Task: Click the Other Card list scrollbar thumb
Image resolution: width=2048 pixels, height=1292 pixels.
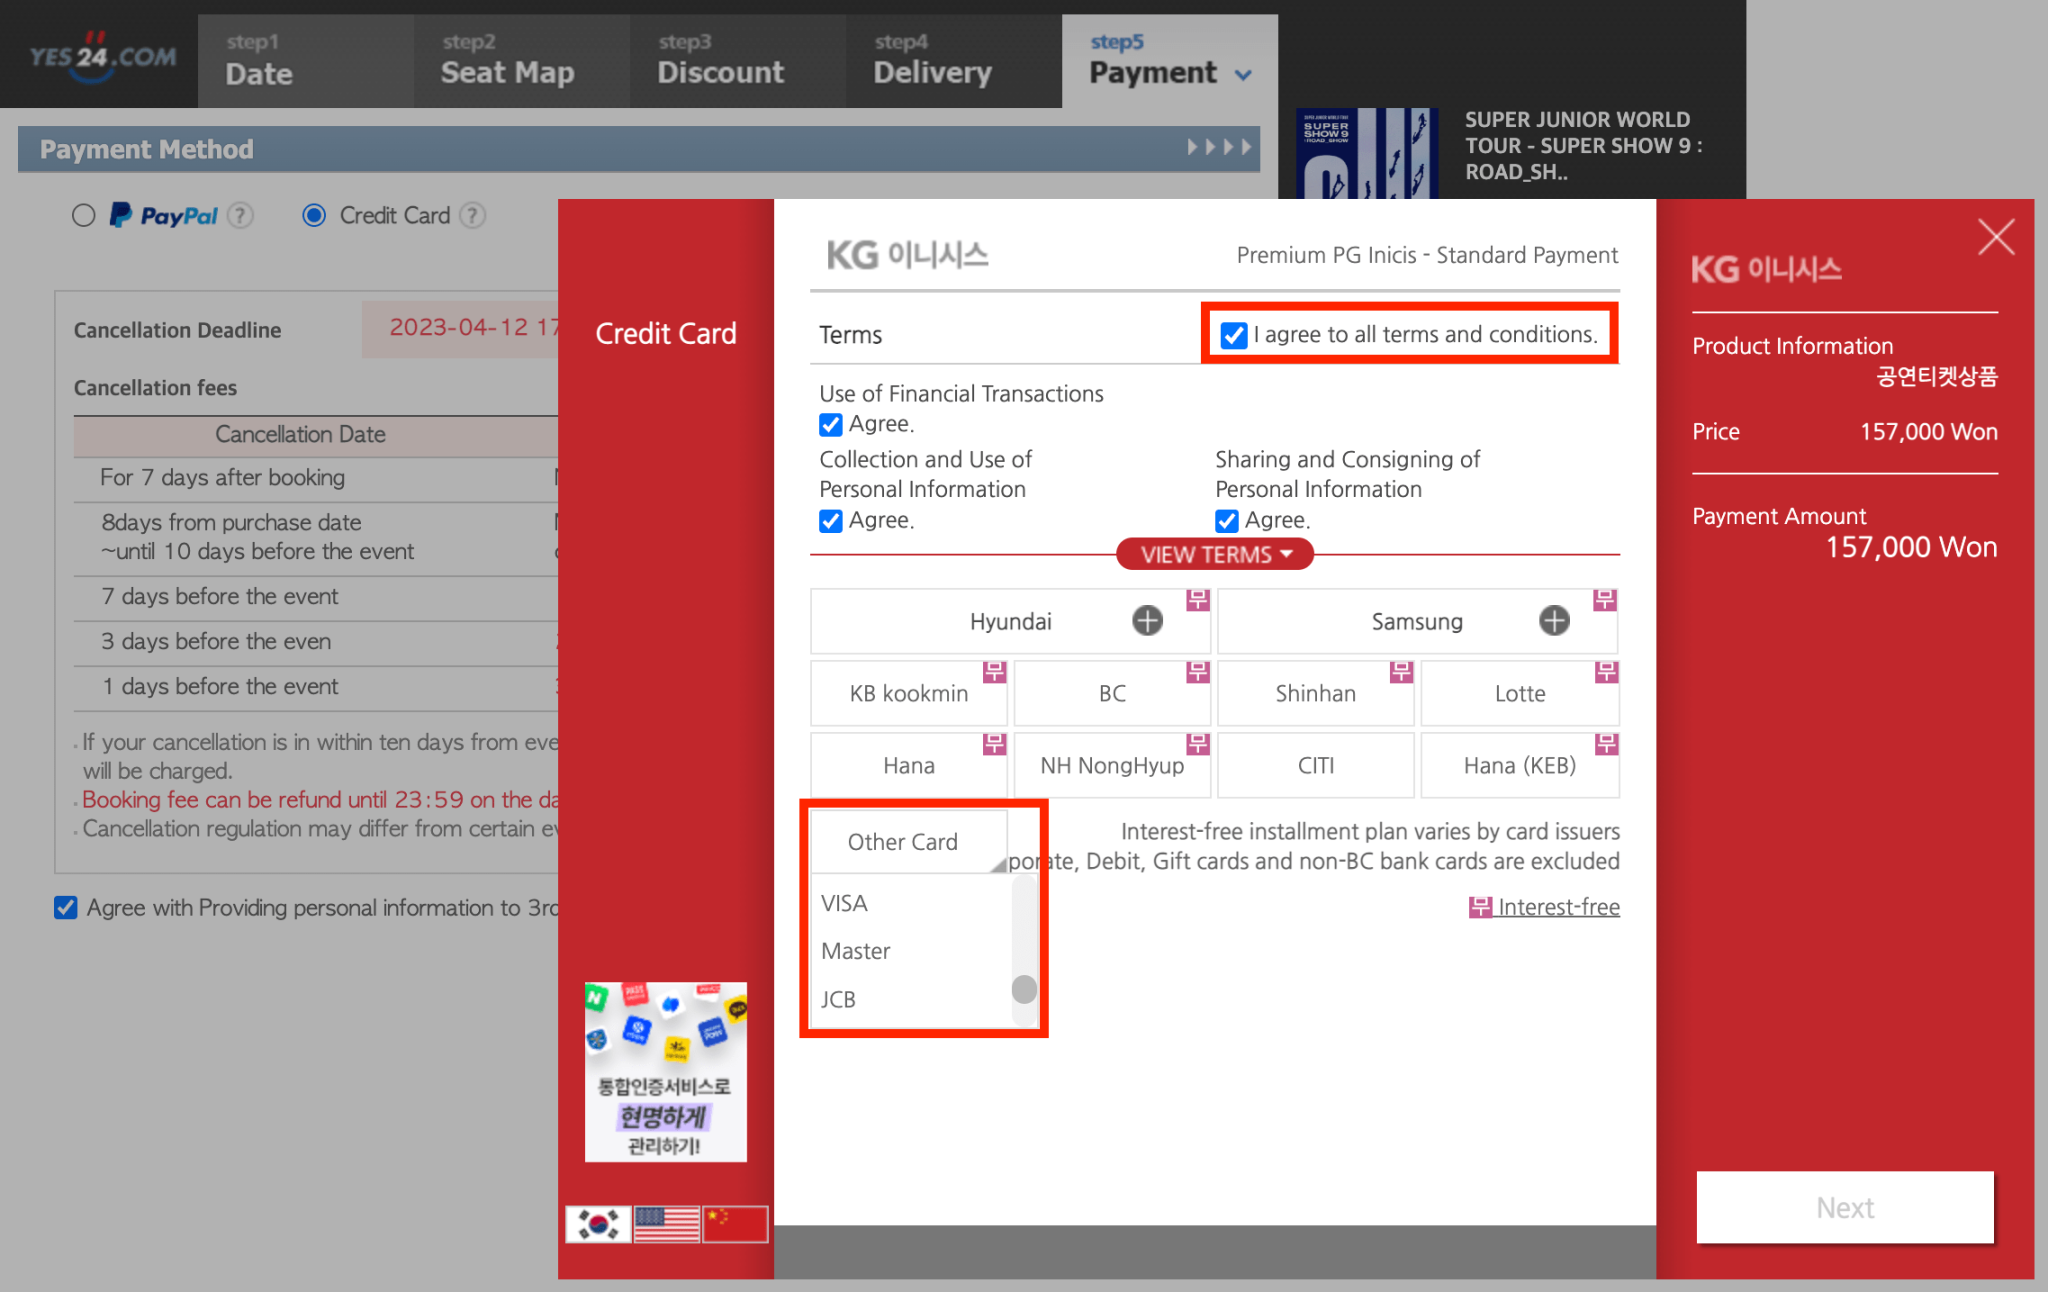Action: tap(1024, 989)
